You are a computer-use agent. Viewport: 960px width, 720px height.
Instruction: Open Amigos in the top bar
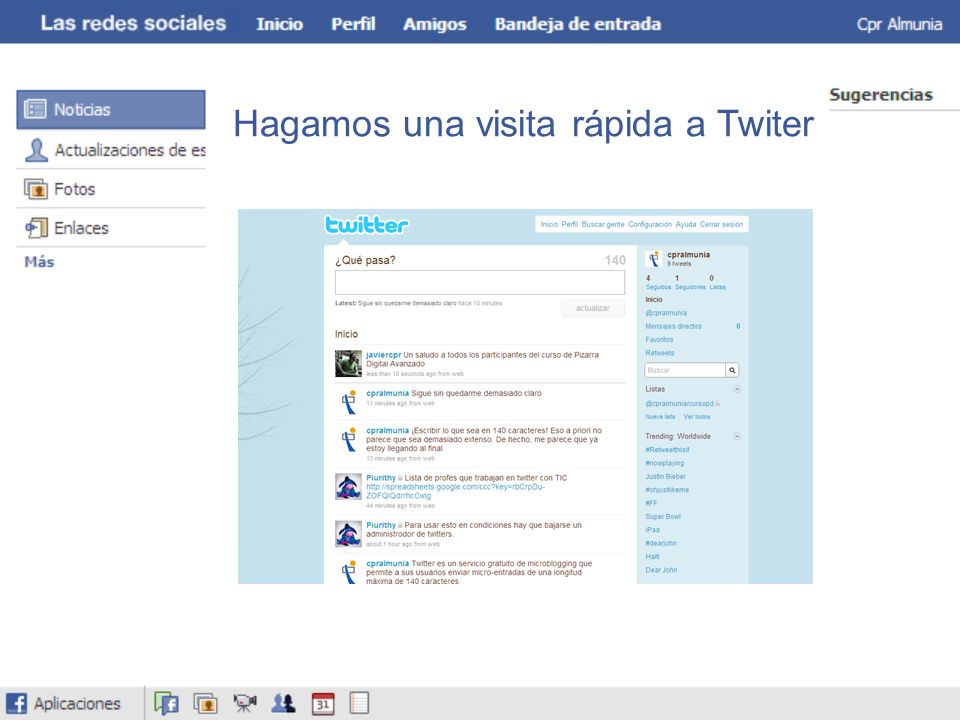435,24
